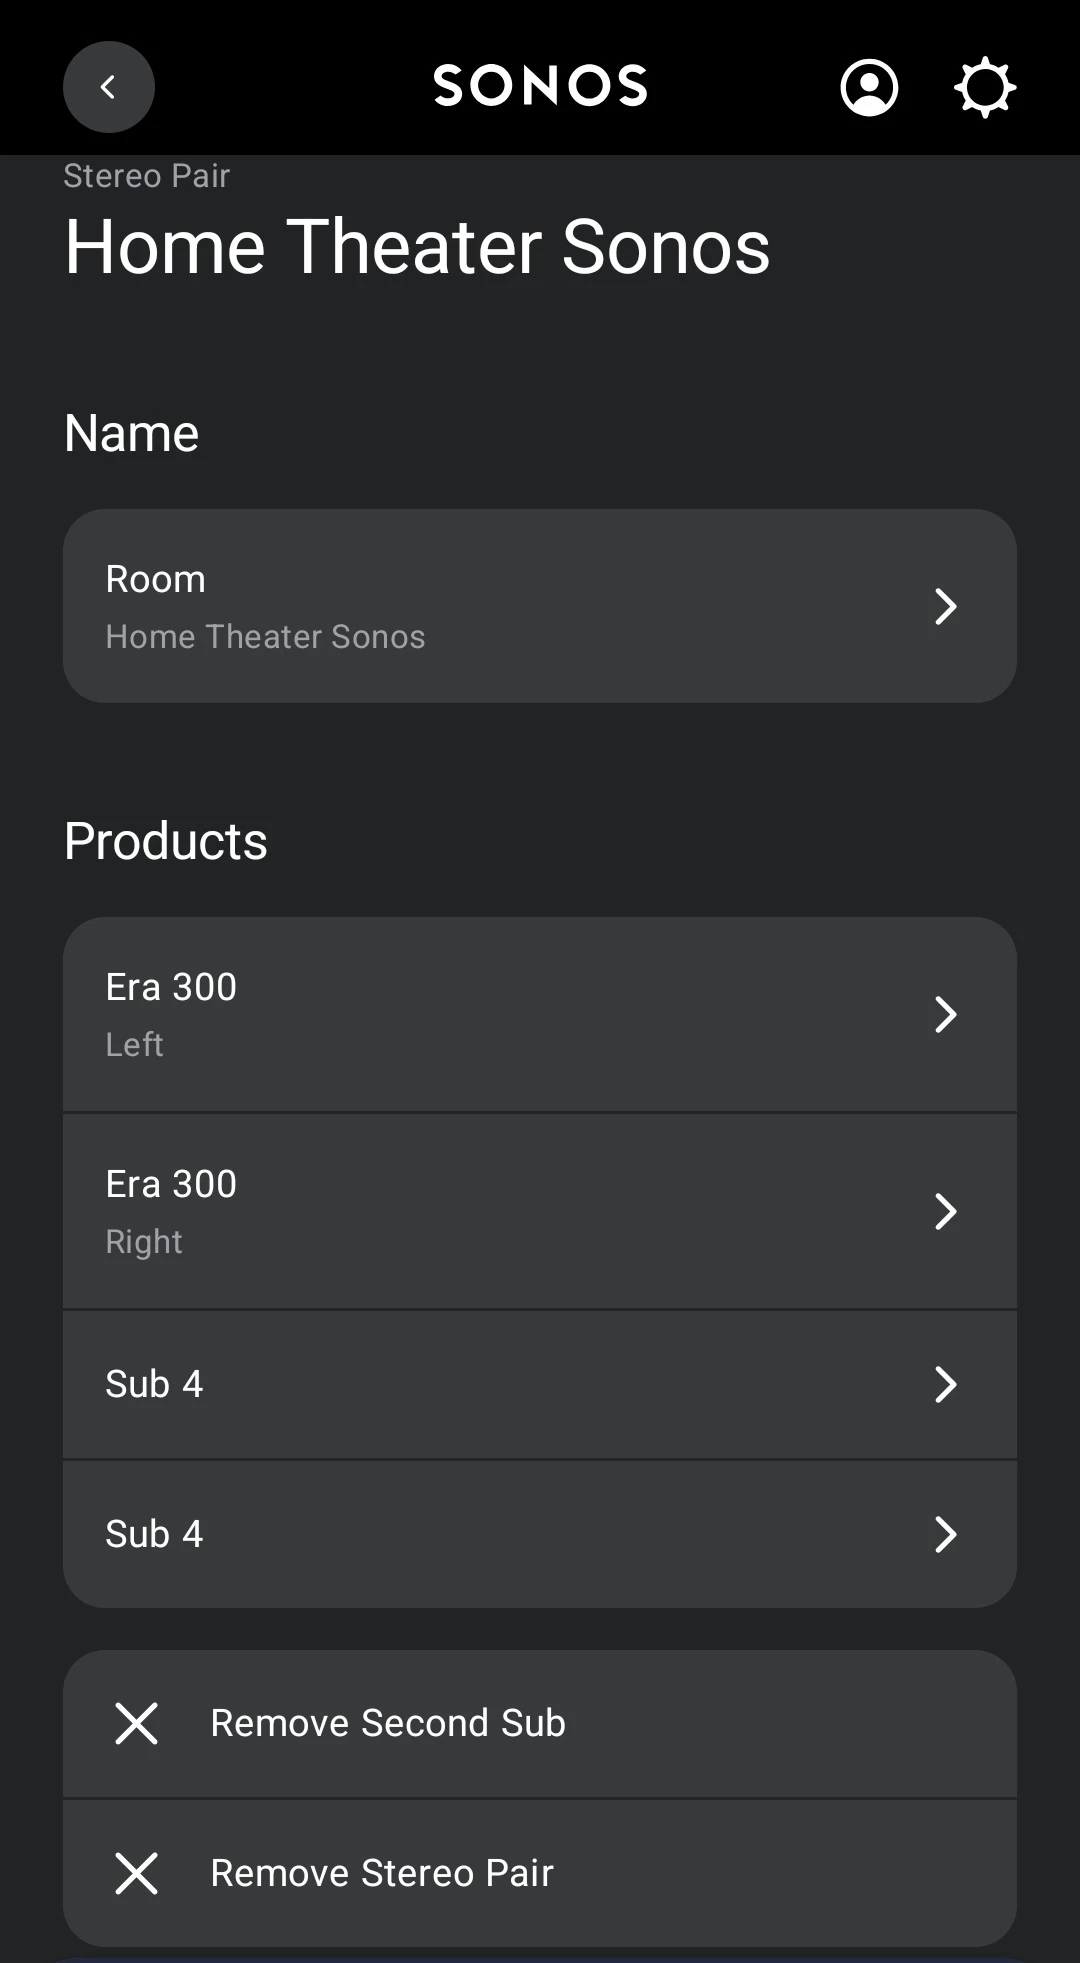Click the Products section heading
Image resolution: width=1080 pixels, height=1963 pixels.
coord(166,841)
